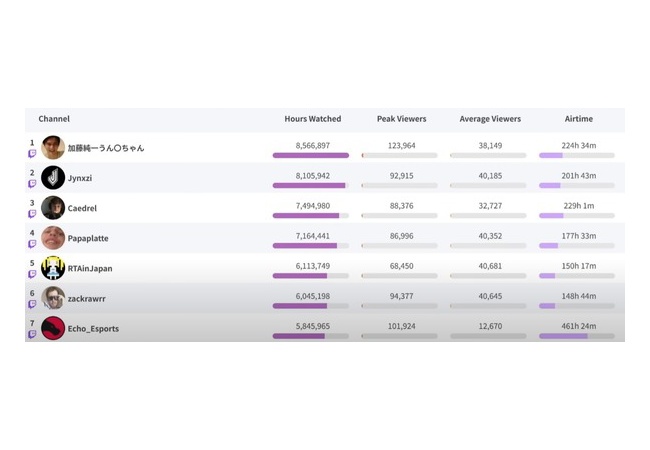The height and width of the screenshot is (450, 650).
Task: Open the Papaplatte channel link
Action: pyautogui.click(x=88, y=238)
